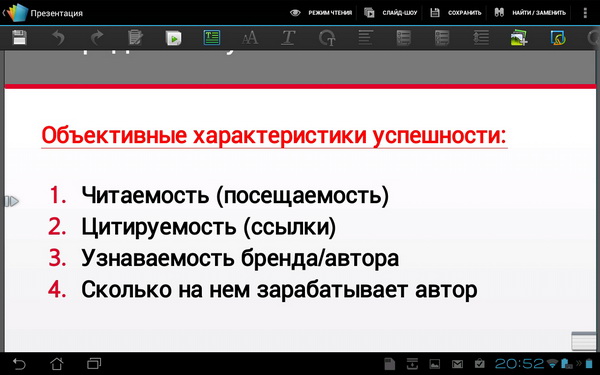Open the slide notes icon
600x375 pixels.
pyautogui.click(x=135, y=38)
